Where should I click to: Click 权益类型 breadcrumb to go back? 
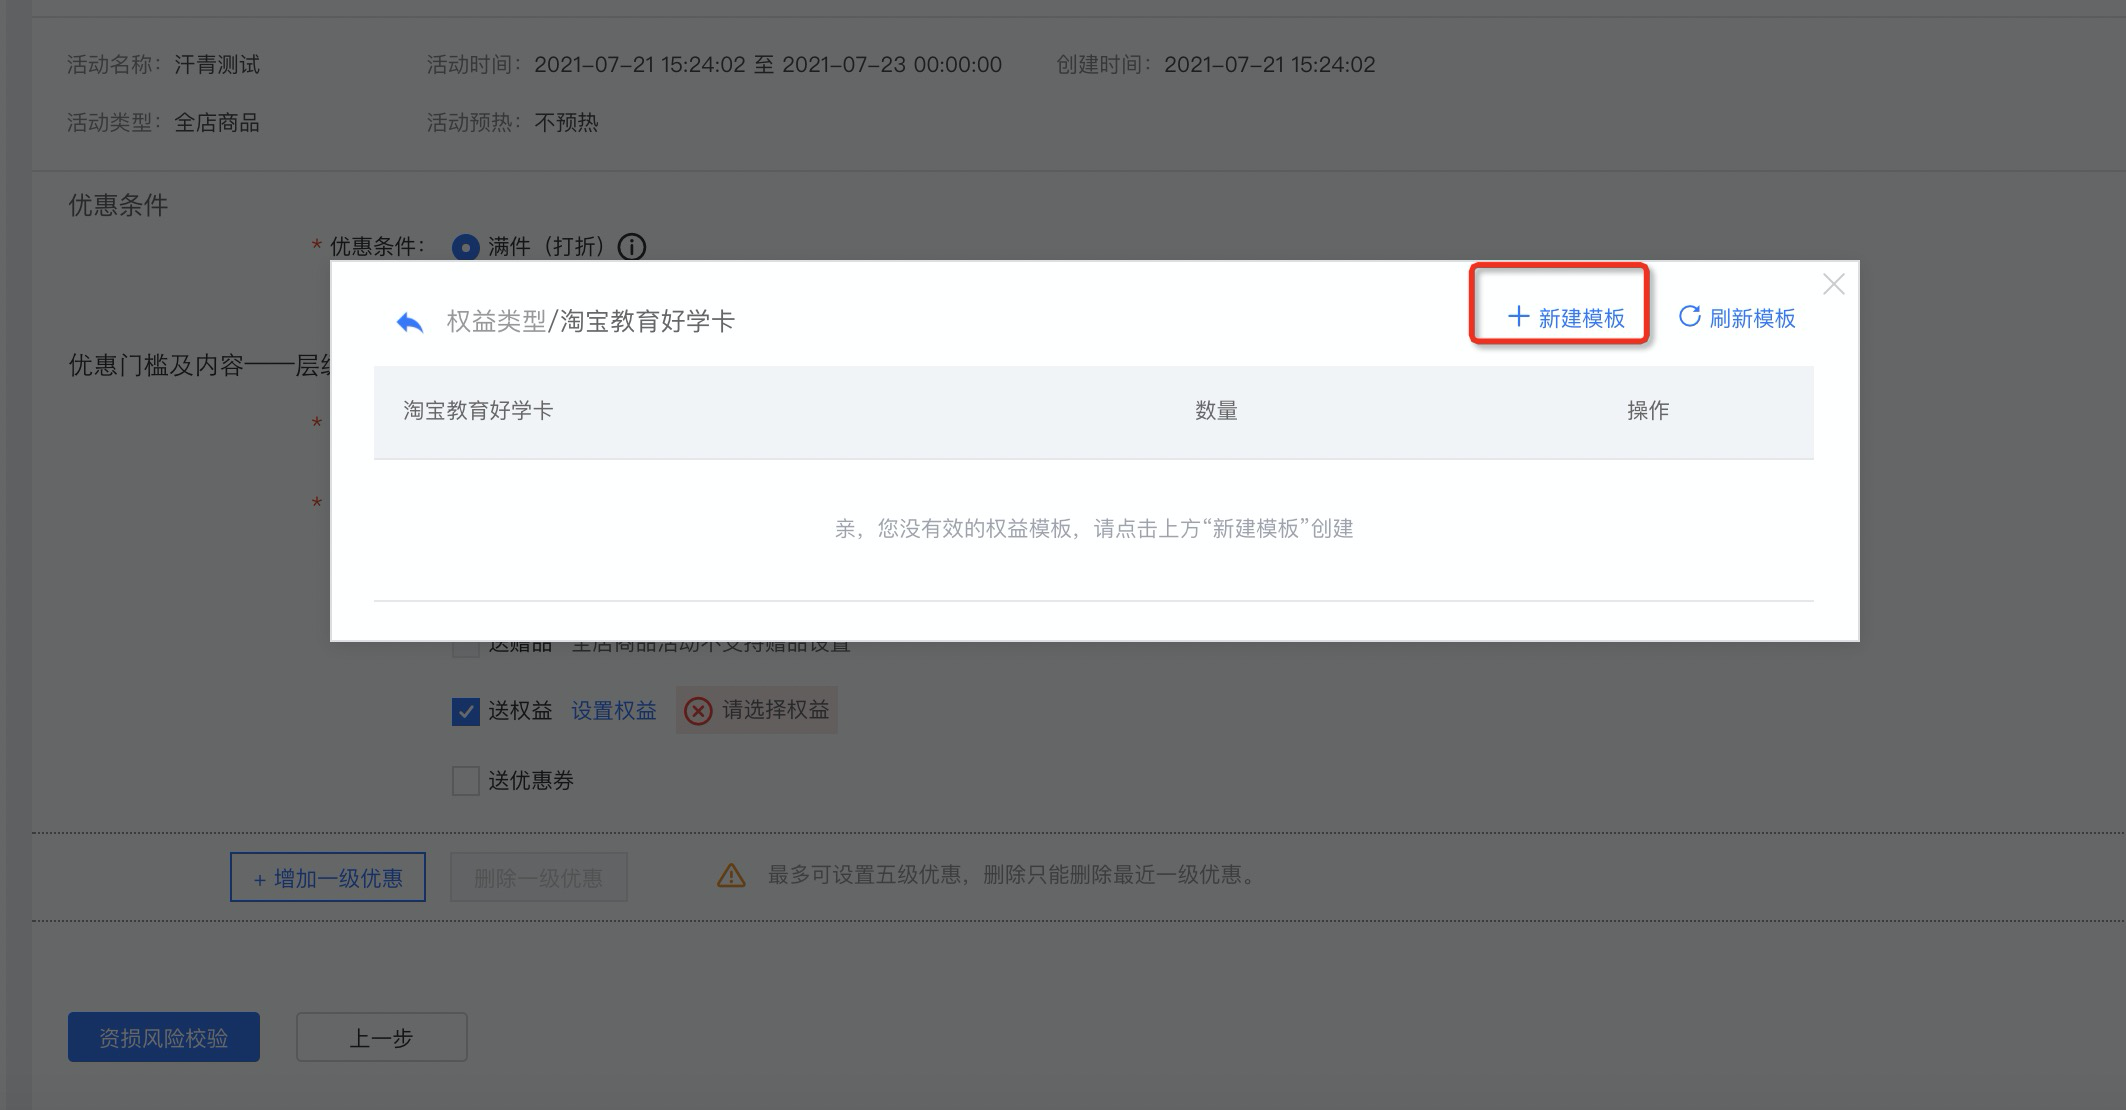pos(496,321)
